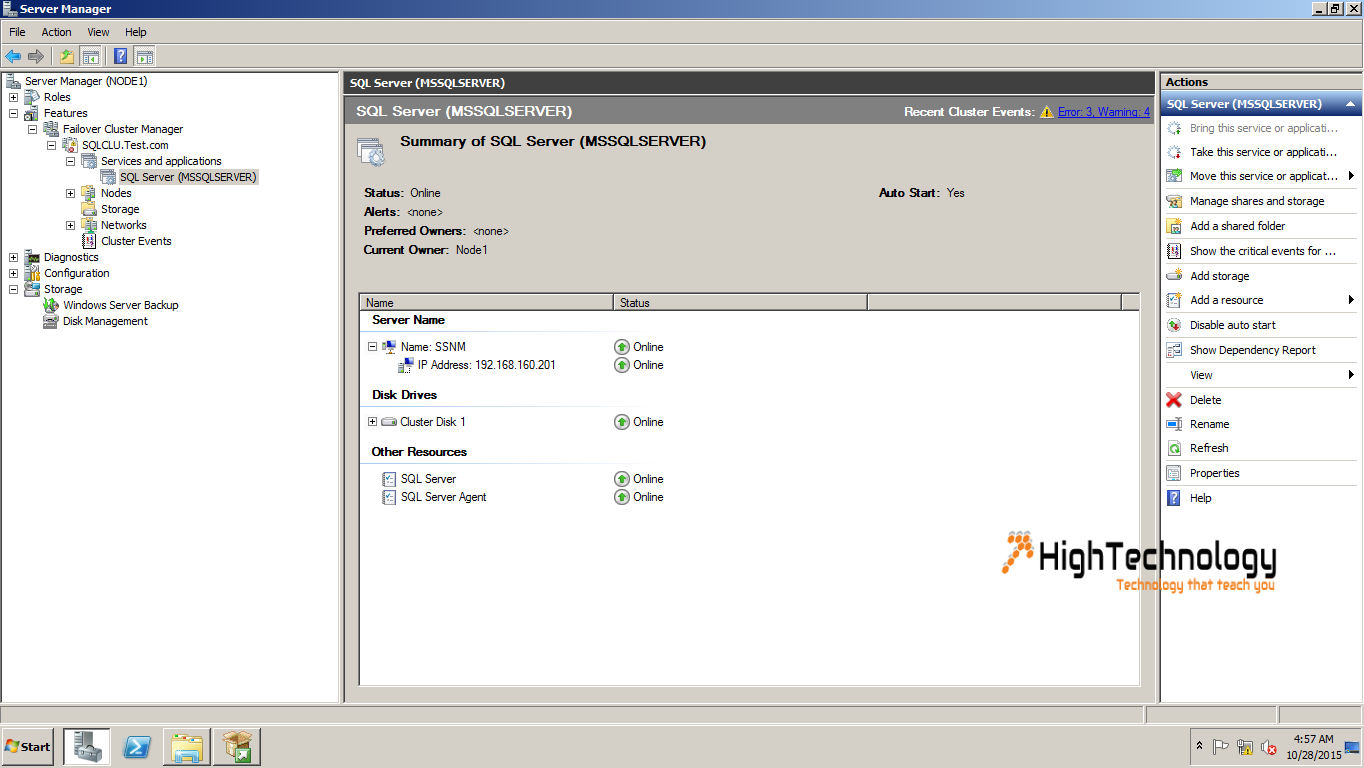
Task: Click Take this service or application offline
Action: point(1262,152)
